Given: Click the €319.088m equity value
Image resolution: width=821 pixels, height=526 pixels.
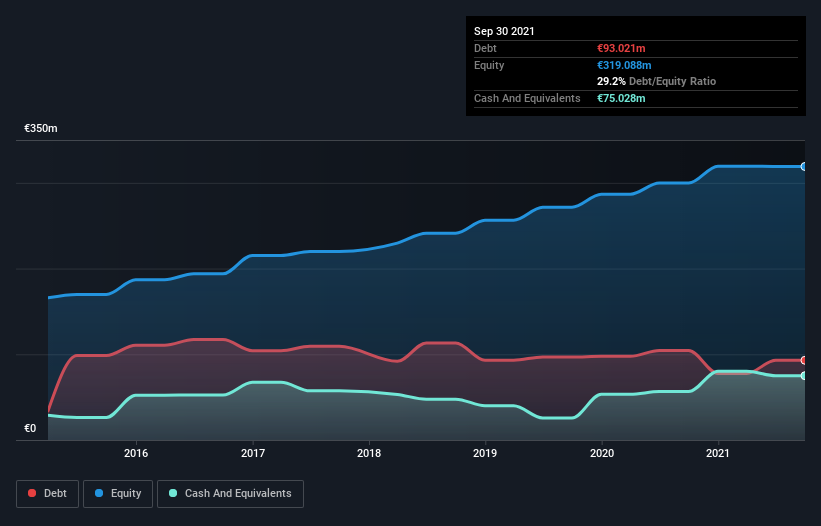Looking at the screenshot, I should 624,65.
